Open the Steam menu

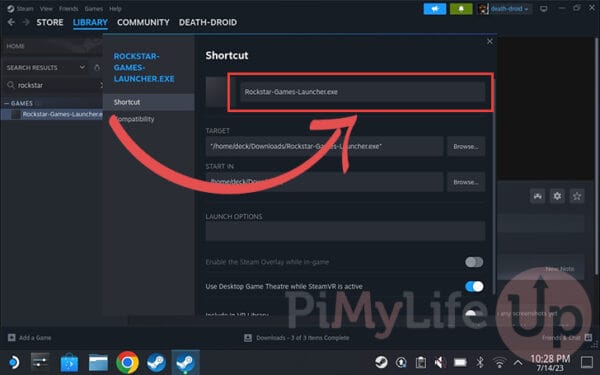(x=20, y=8)
